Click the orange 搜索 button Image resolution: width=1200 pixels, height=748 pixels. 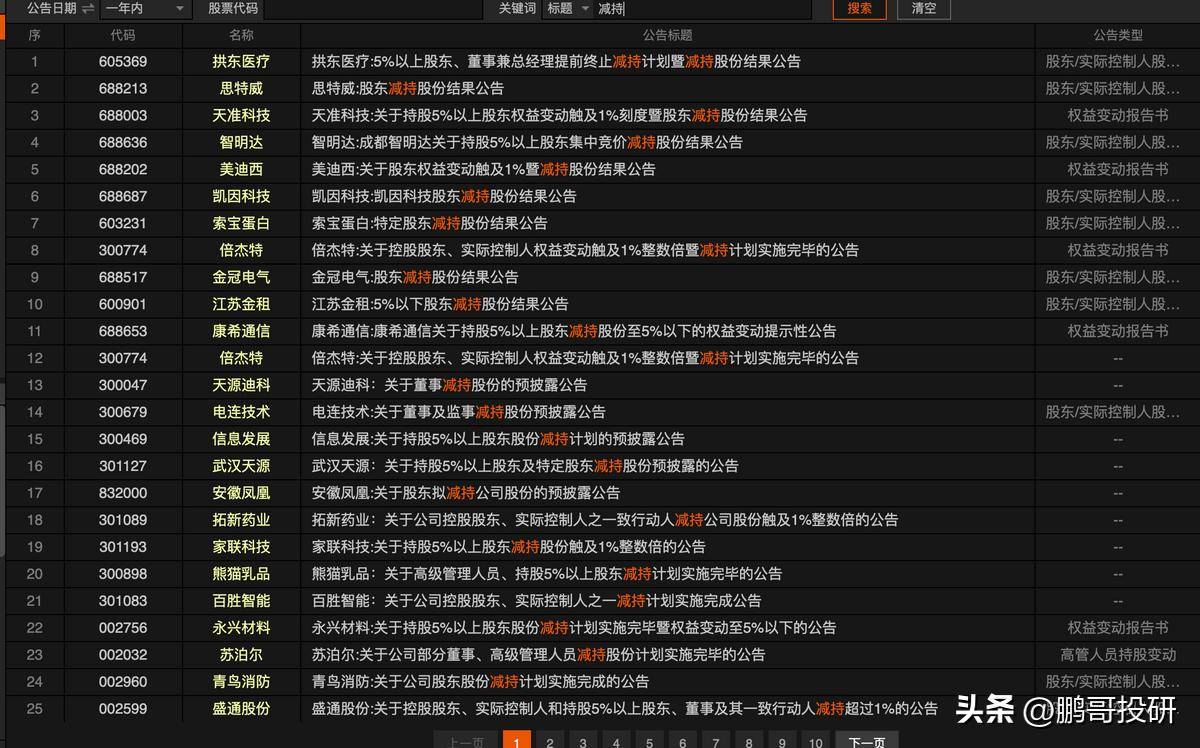[859, 8]
